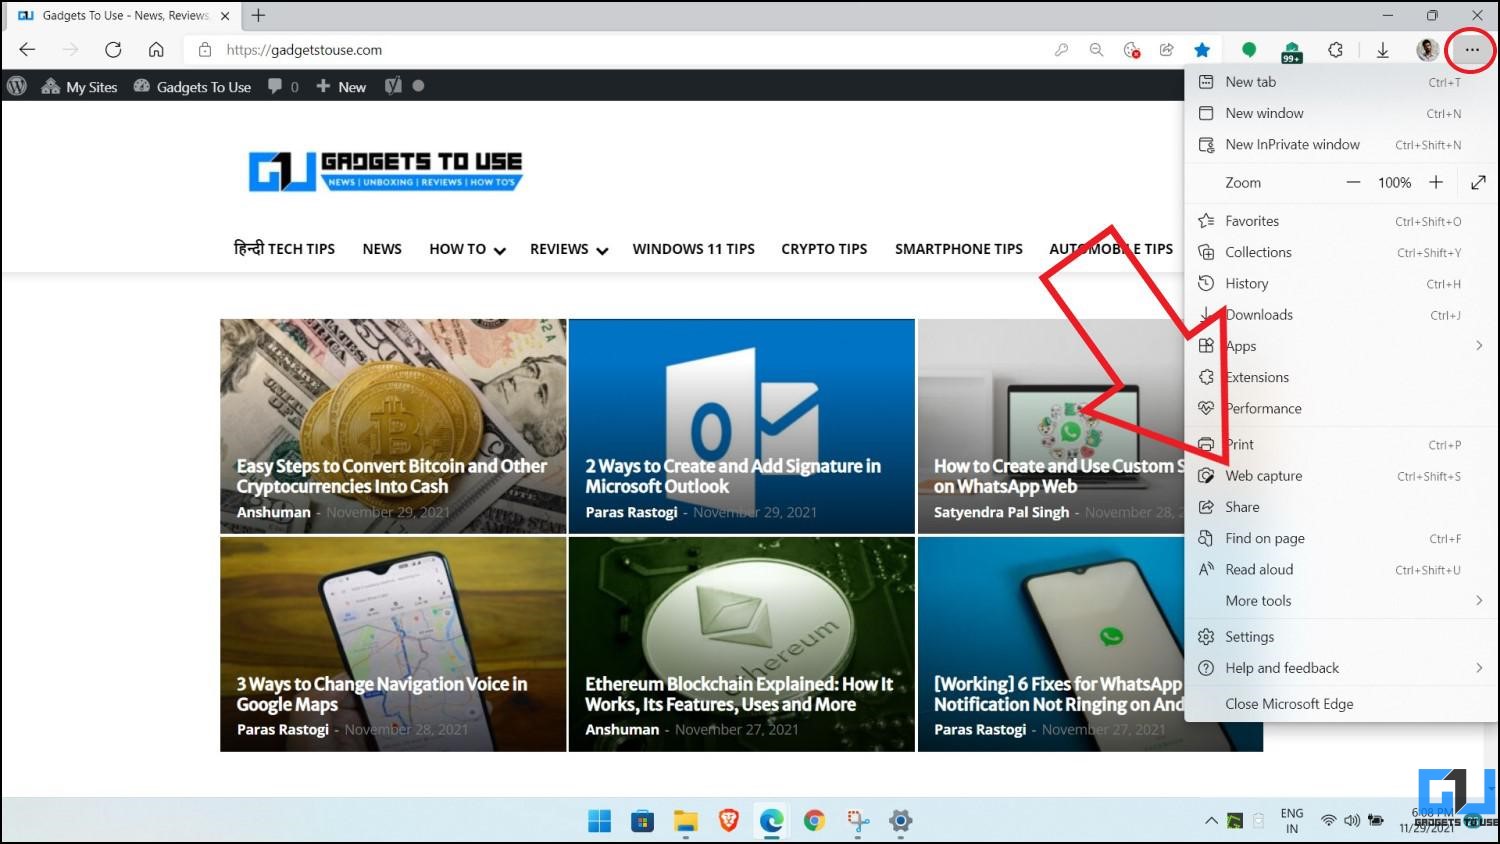The image size is (1500, 844).
Task: Expand the REVIEWS dropdown
Action: 569,248
